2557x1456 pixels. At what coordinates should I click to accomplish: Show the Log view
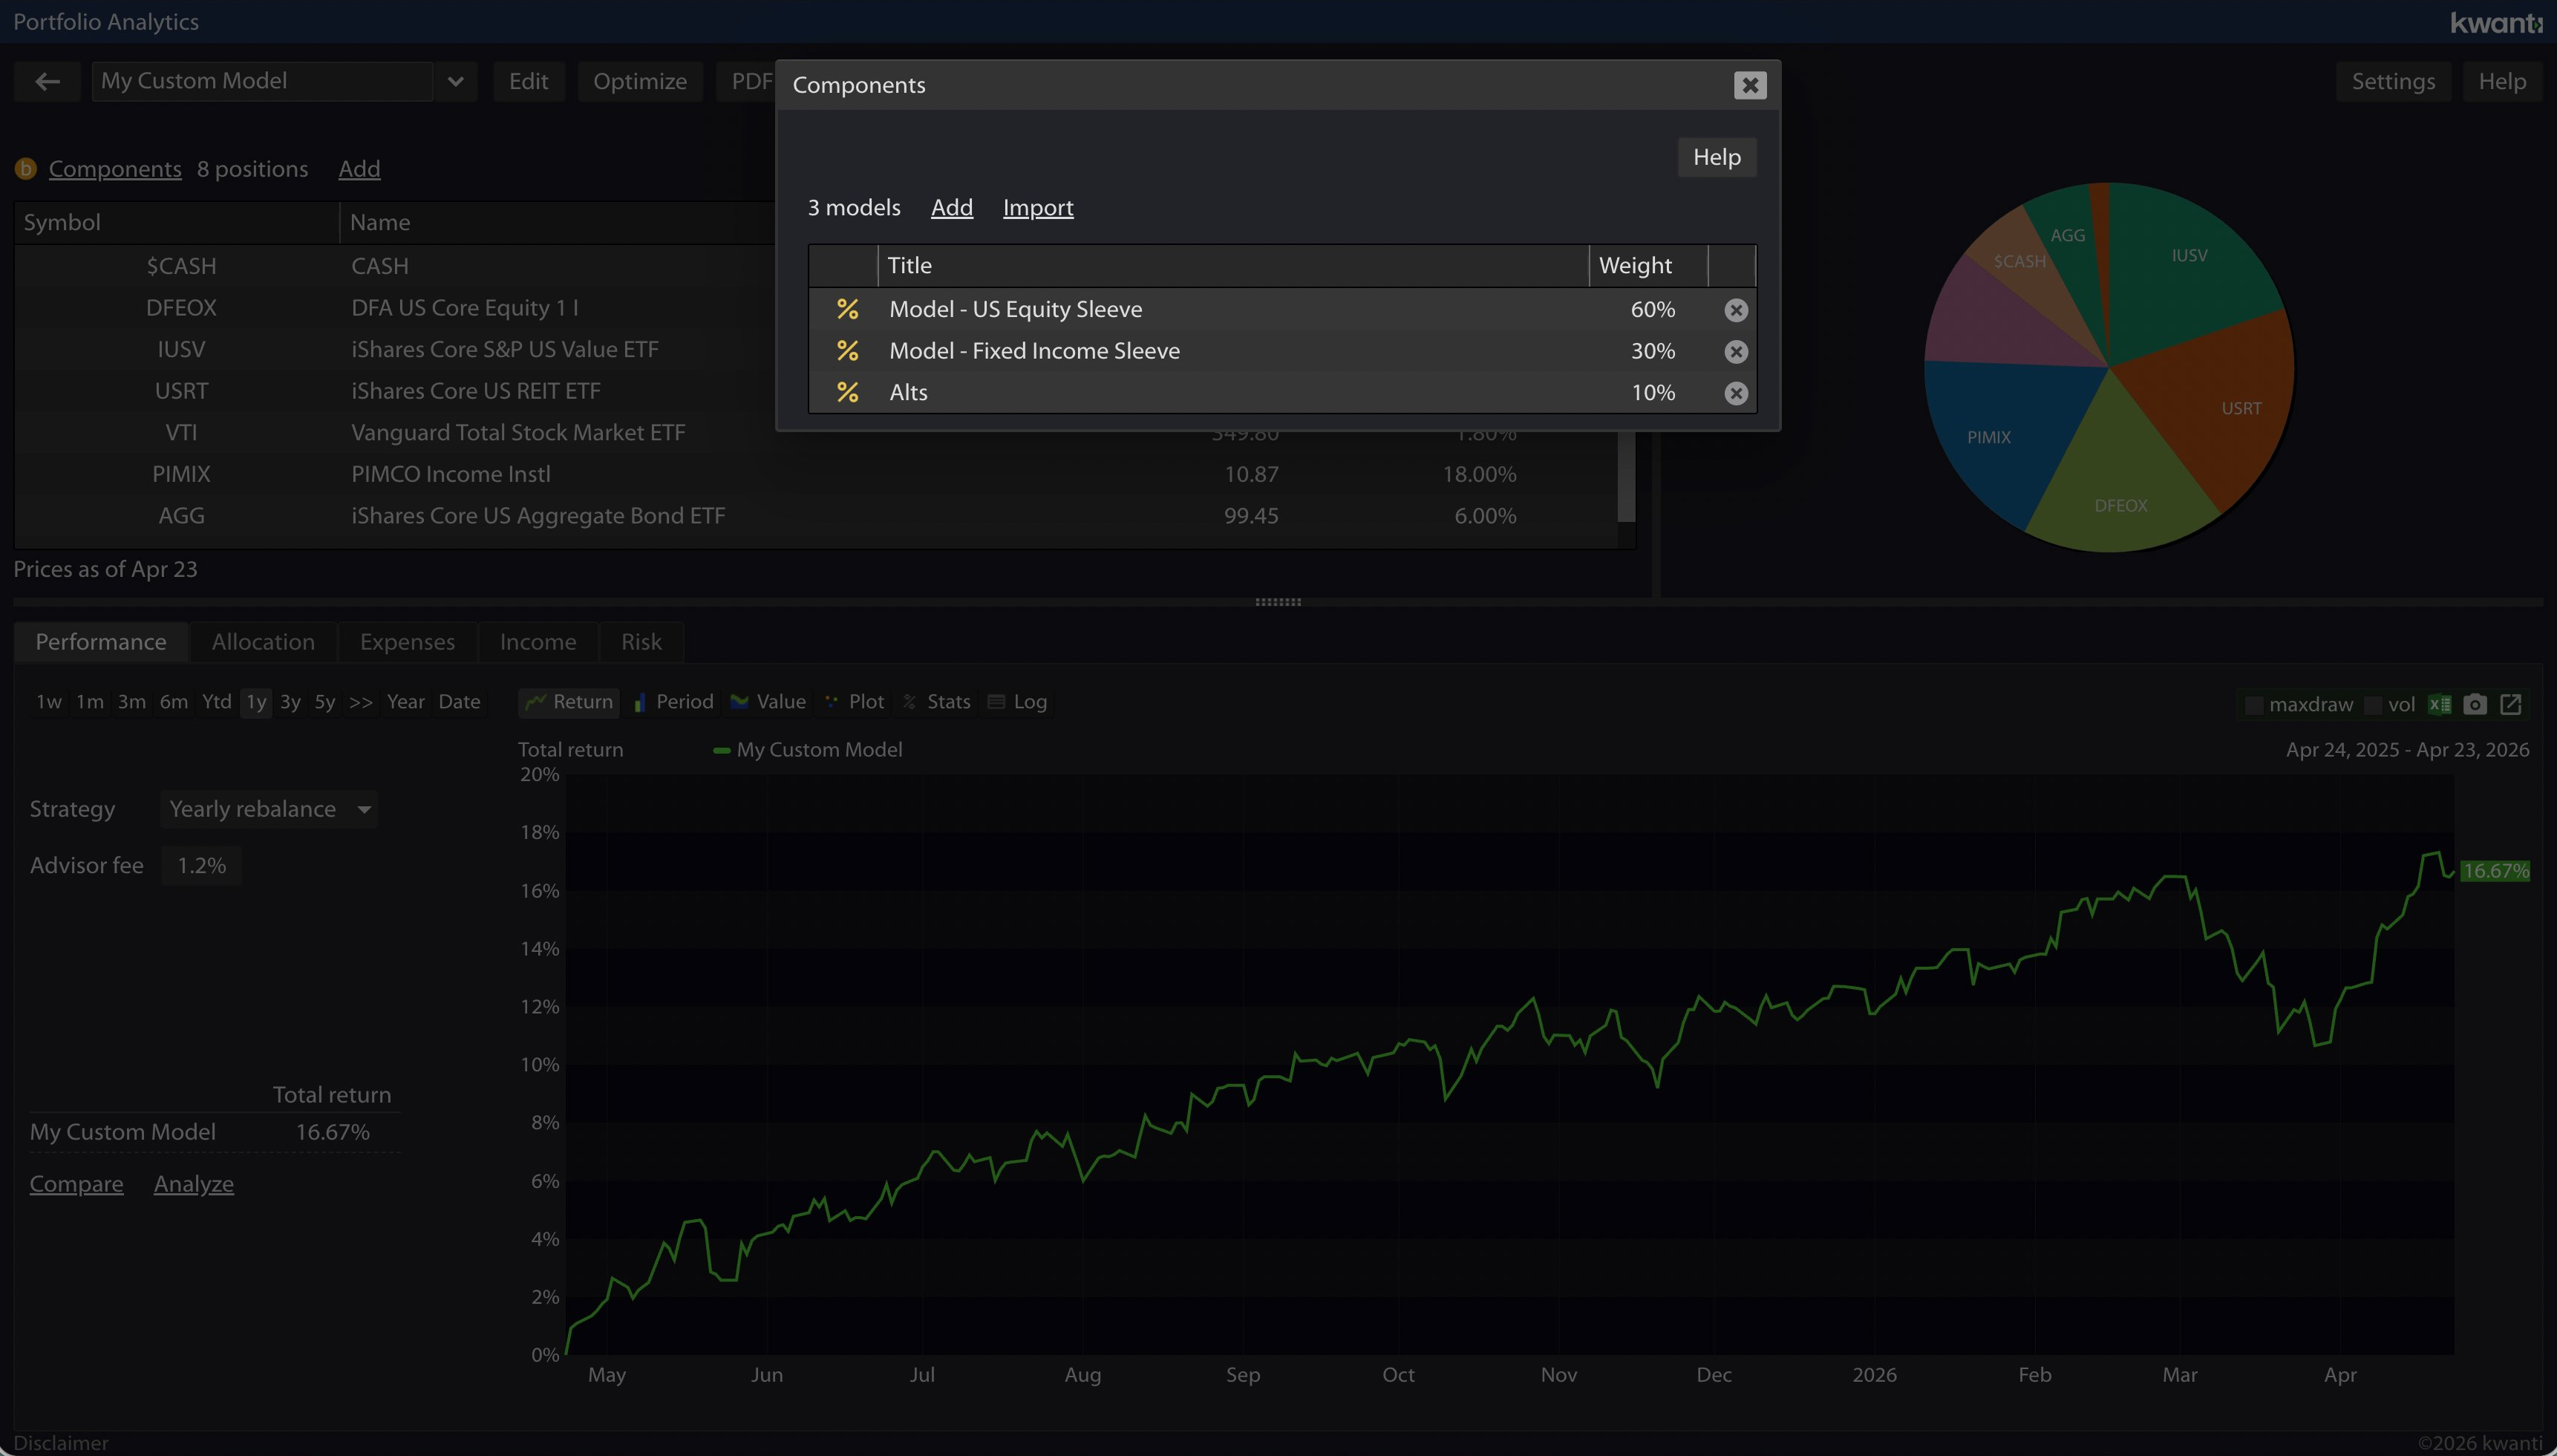[1017, 702]
